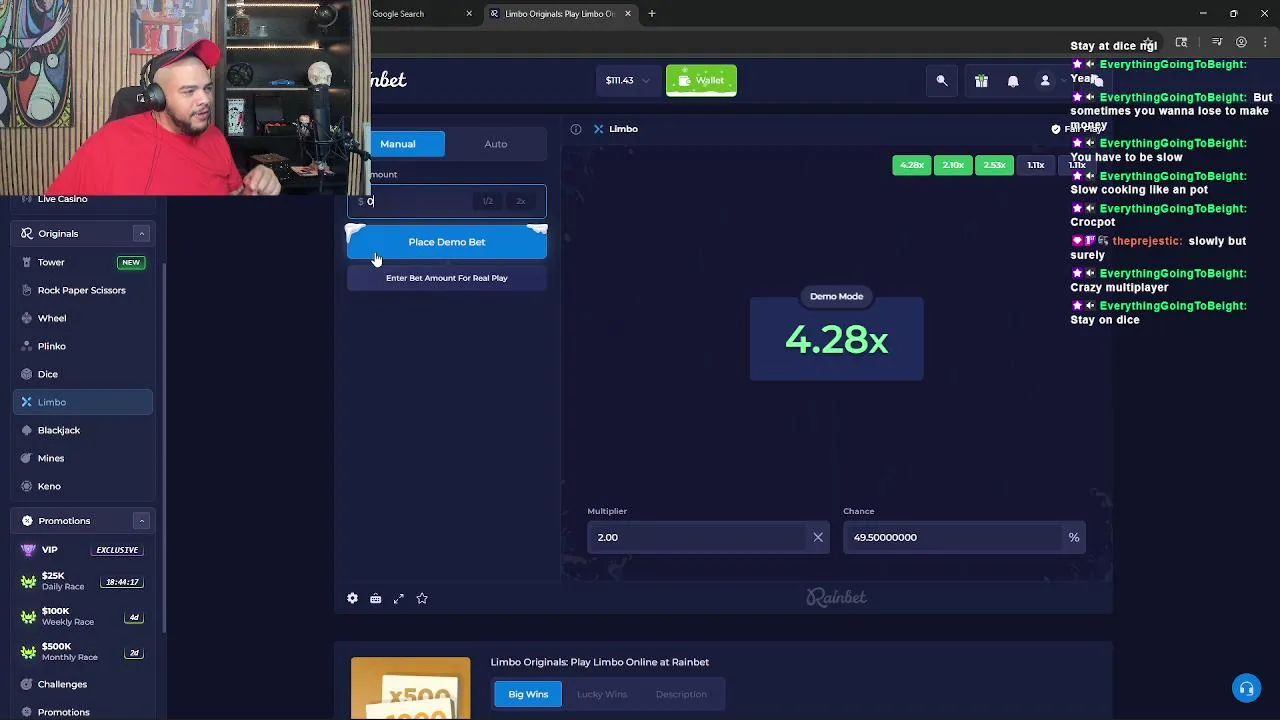
Task: Clear the Multiplier field X icon
Action: point(818,537)
